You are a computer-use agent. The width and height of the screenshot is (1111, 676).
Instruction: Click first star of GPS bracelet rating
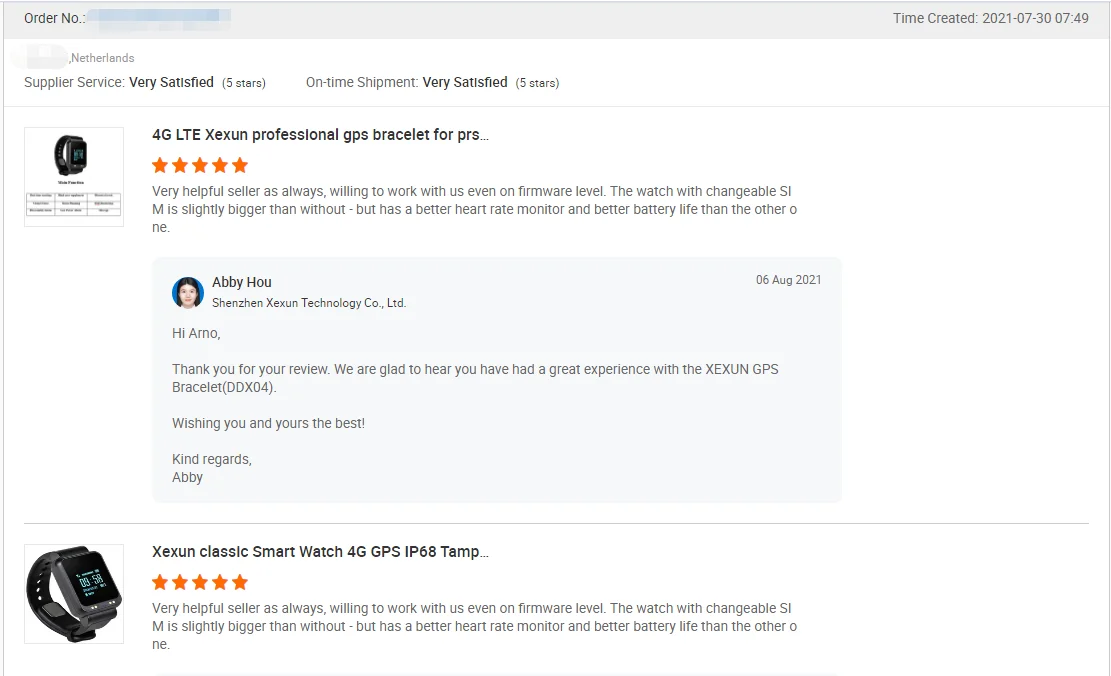(x=160, y=166)
